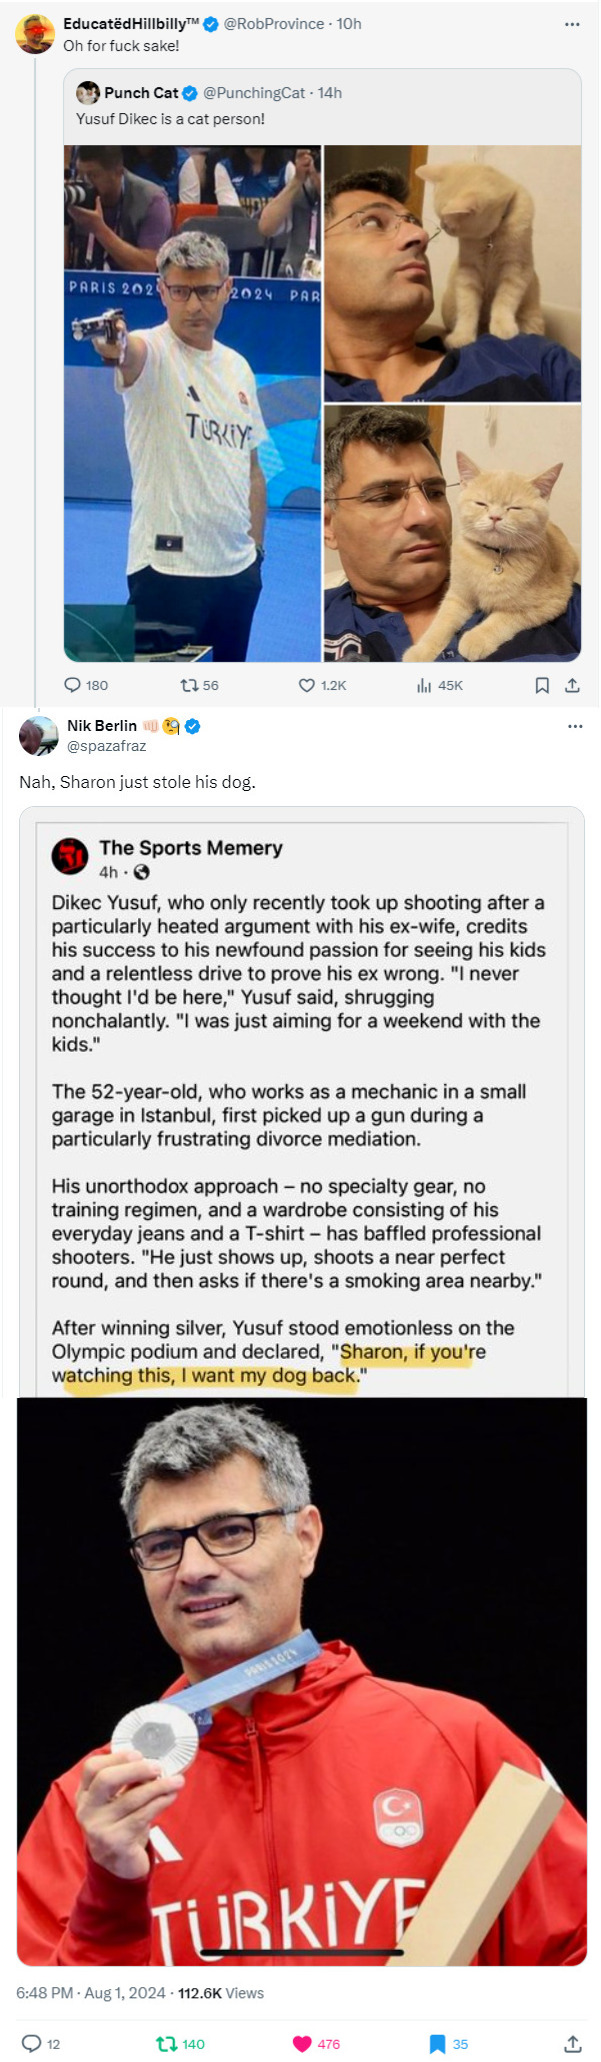
Task: Click Nik Berlin's profile avatar
Action: (39, 736)
